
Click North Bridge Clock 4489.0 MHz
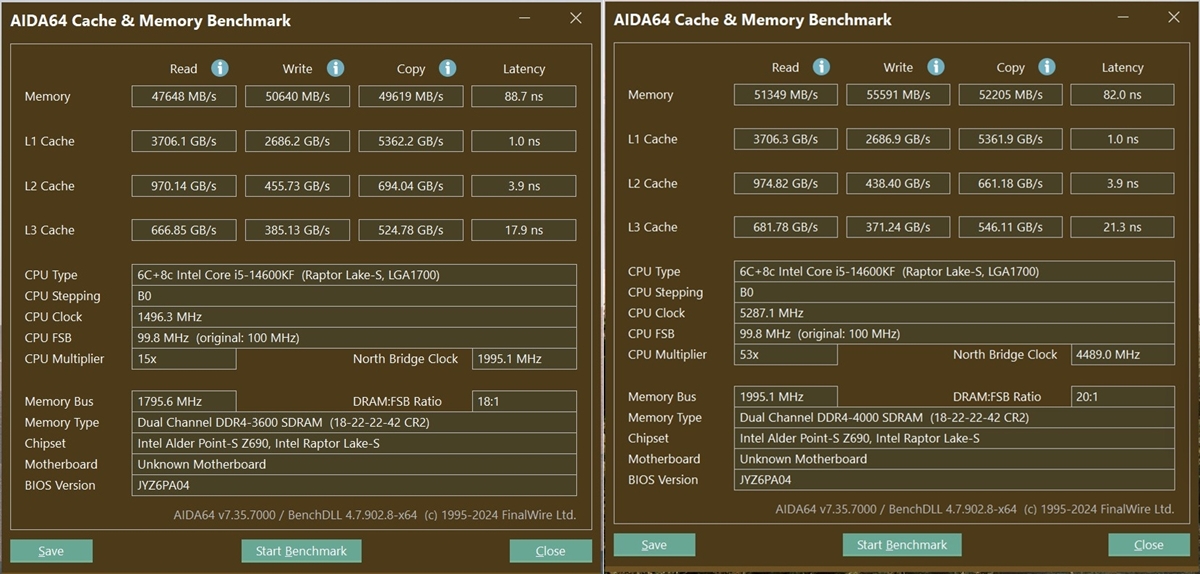pos(1123,355)
